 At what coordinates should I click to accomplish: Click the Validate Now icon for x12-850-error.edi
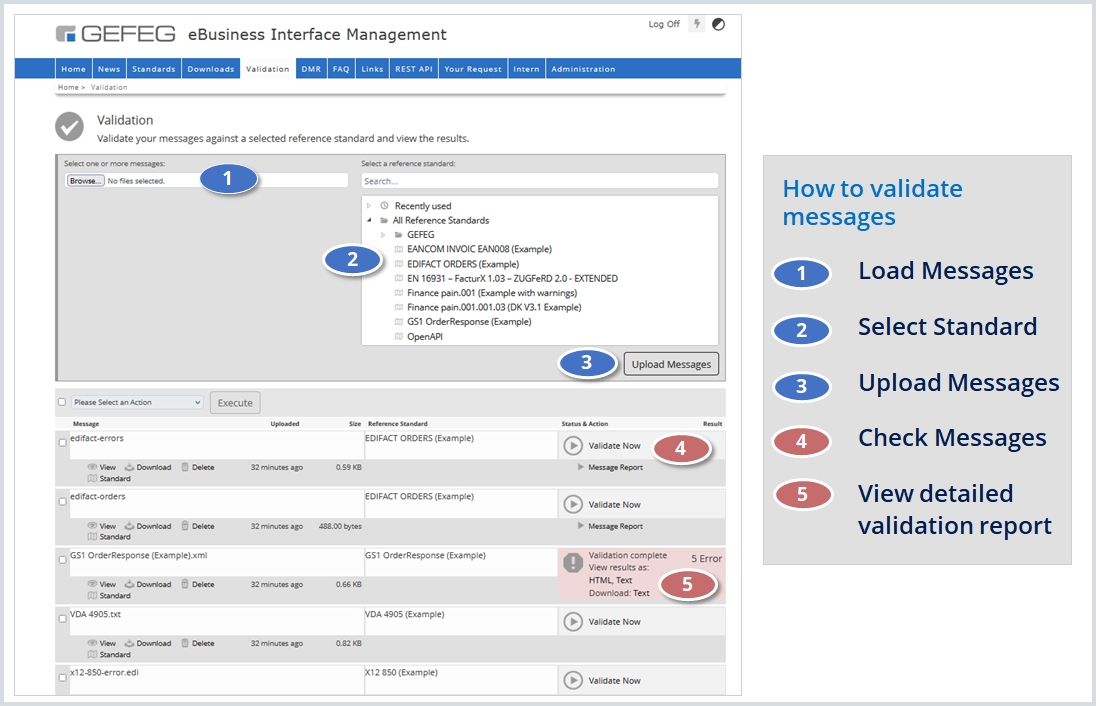[573, 679]
